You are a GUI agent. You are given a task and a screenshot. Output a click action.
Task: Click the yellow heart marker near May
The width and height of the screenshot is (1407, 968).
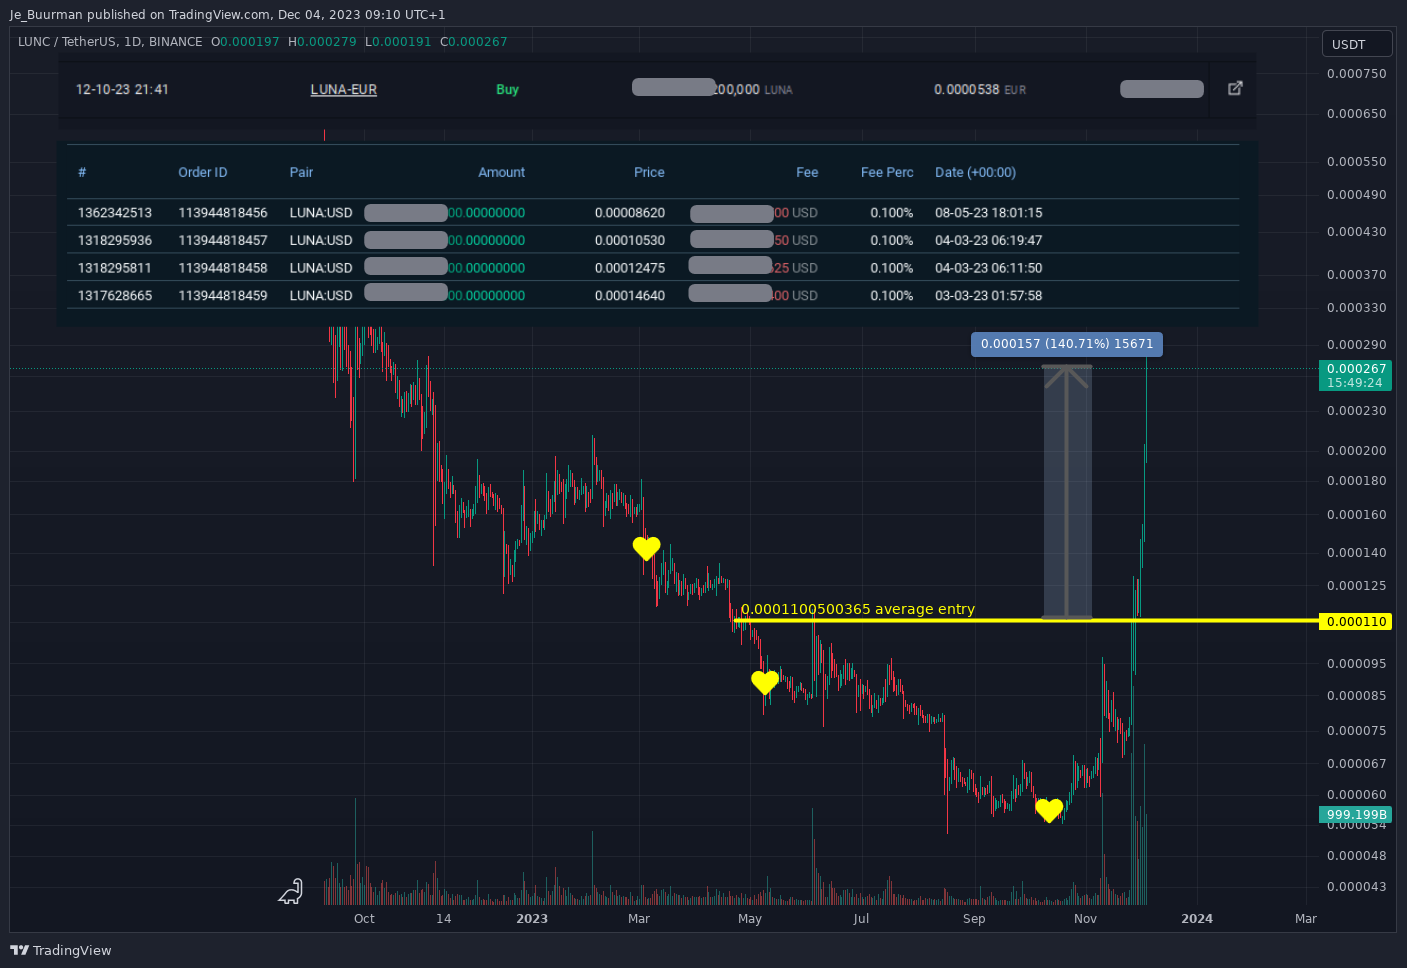click(765, 683)
